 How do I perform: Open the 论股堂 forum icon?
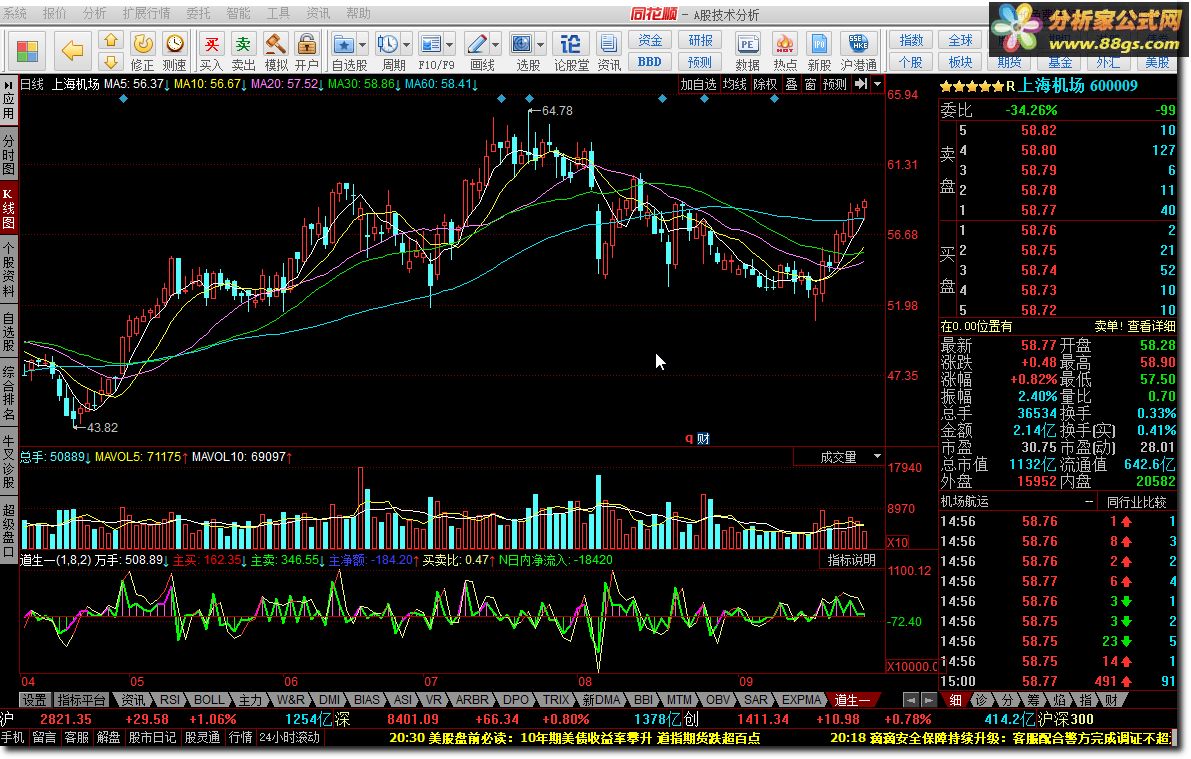(x=570, y=44)
